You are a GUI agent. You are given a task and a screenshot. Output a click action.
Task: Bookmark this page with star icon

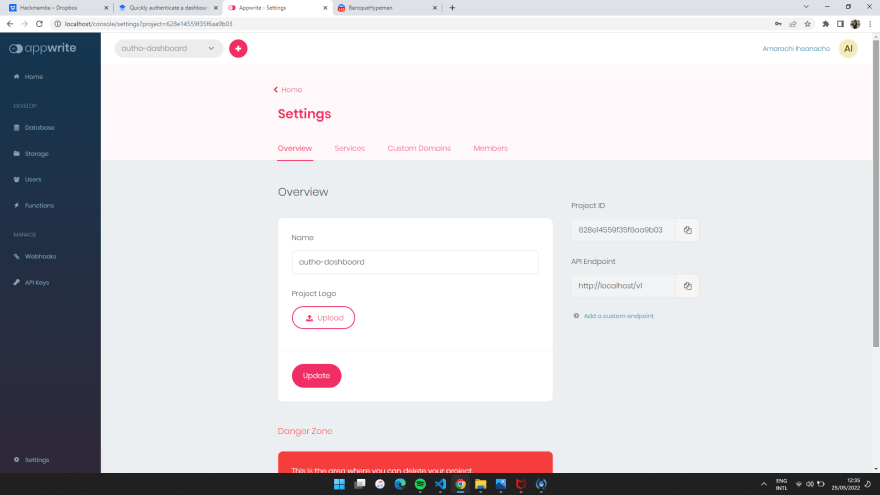coord(808,24)
